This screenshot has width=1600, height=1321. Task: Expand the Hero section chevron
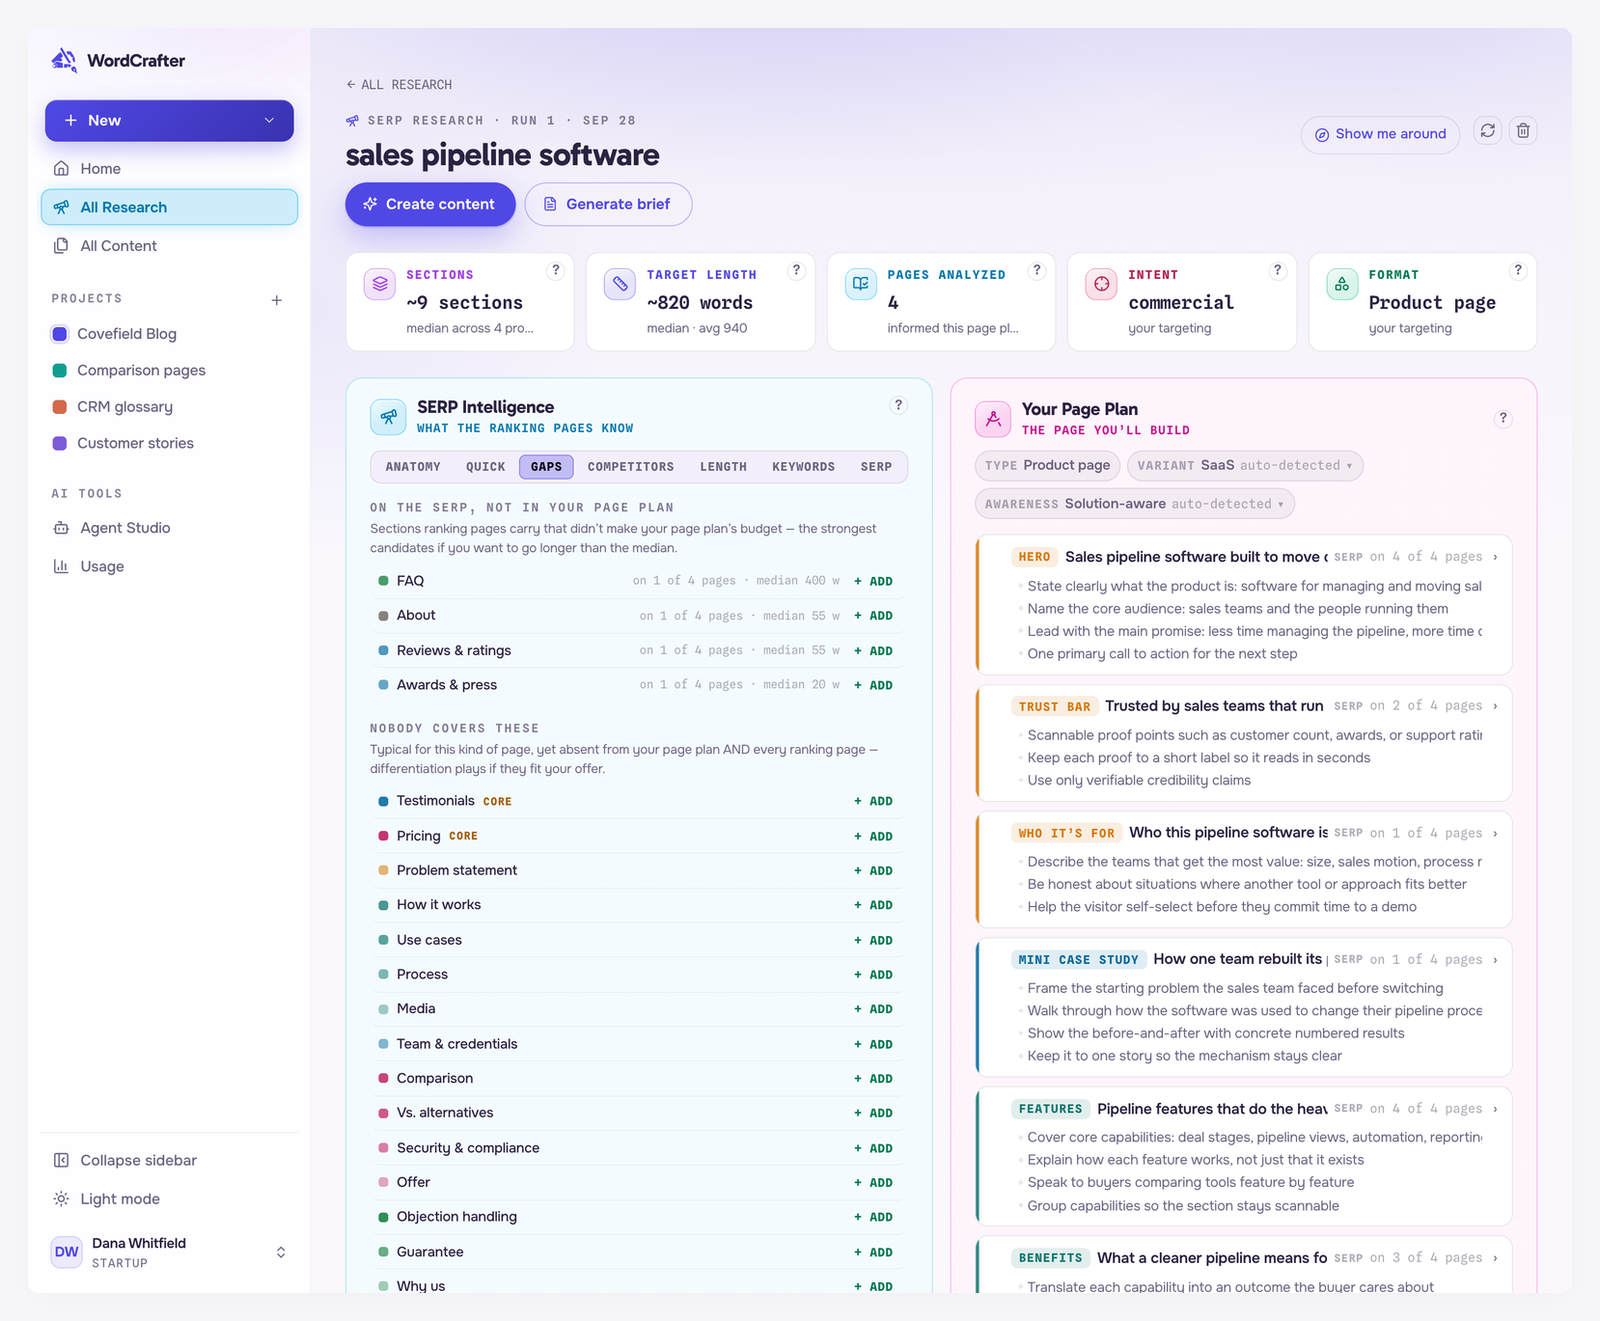[1496, 557]
